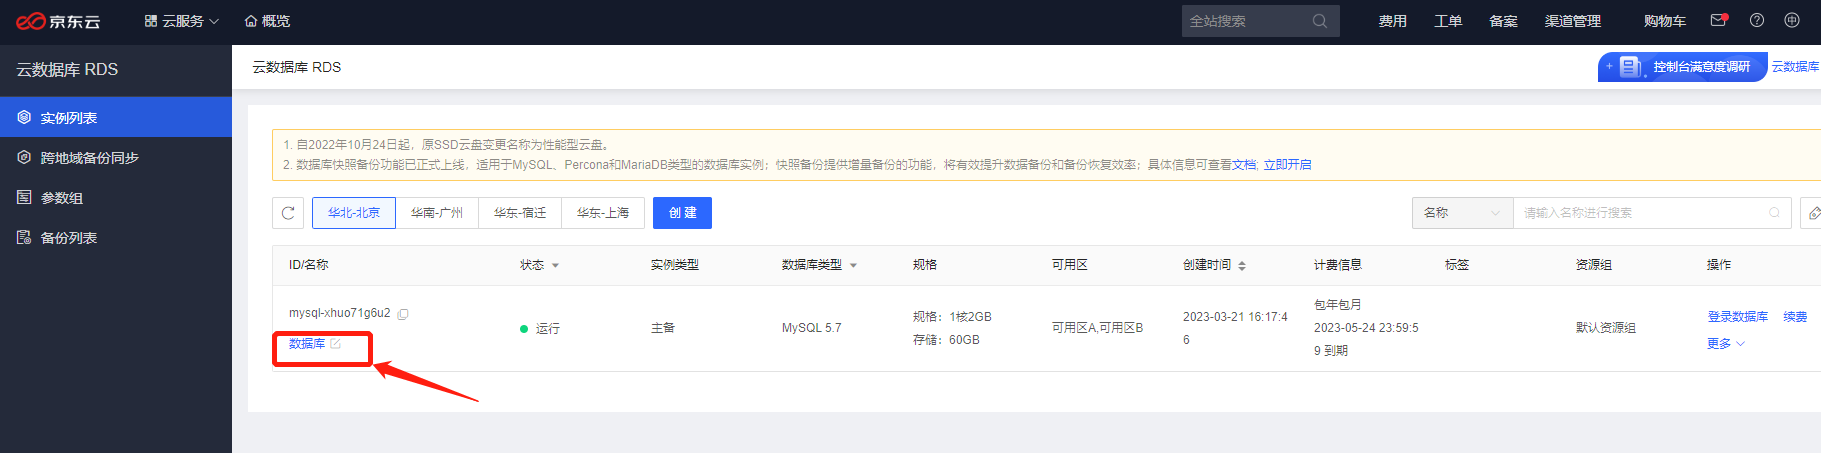Refresh the instance list

click(288, 213)
